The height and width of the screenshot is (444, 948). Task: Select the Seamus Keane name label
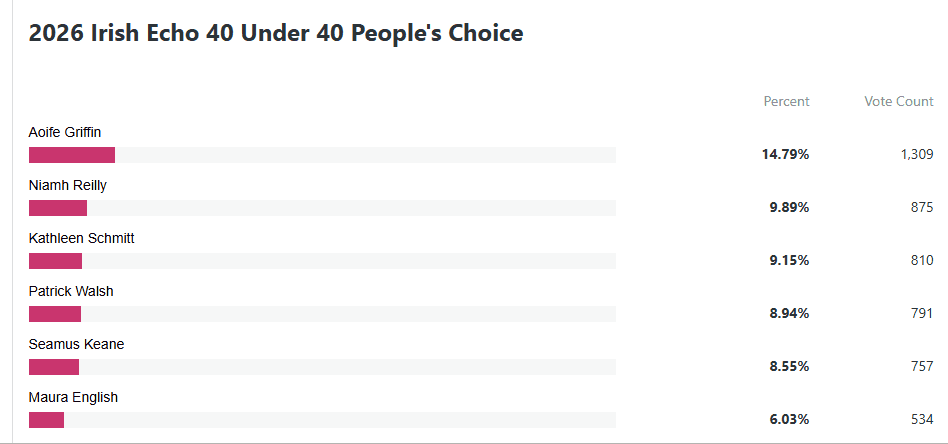77,344
